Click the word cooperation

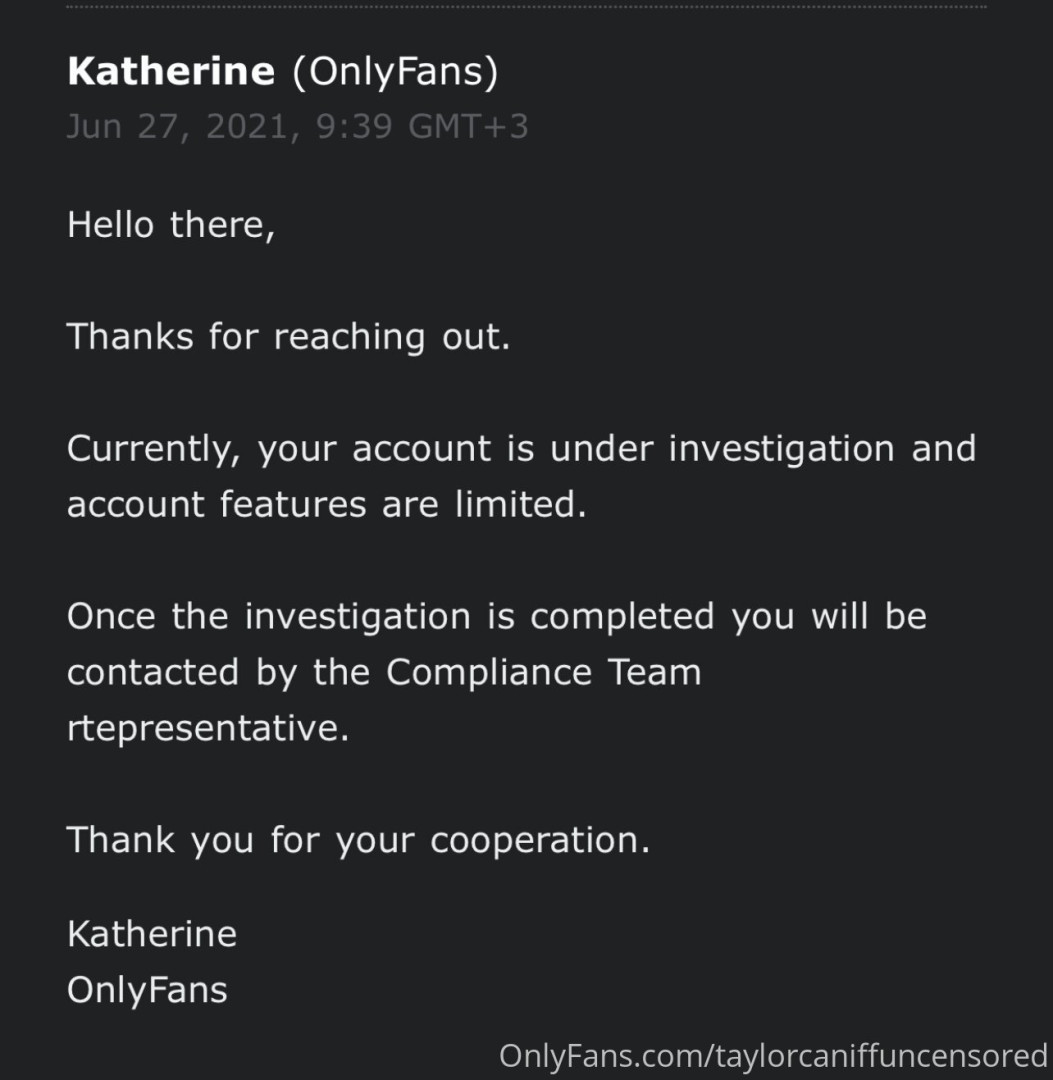pos(540,840)
